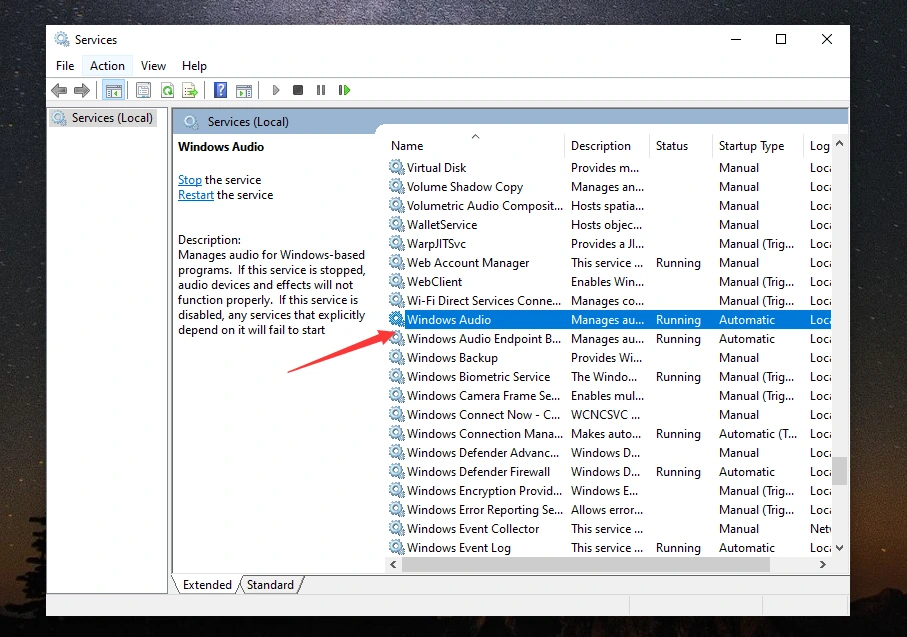Viewport: 907px width, 637px height.
Task: Select the Wi-Fi Direct Services Connection row
Action: 609,300
